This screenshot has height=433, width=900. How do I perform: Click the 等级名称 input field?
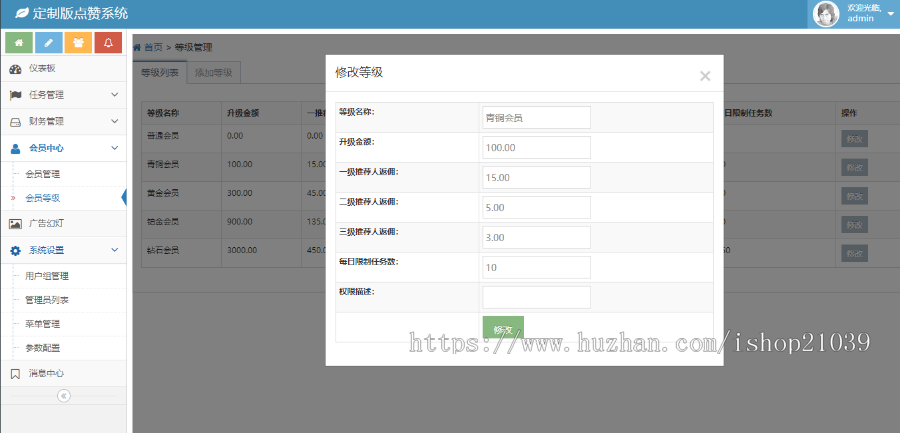(536, 117)
